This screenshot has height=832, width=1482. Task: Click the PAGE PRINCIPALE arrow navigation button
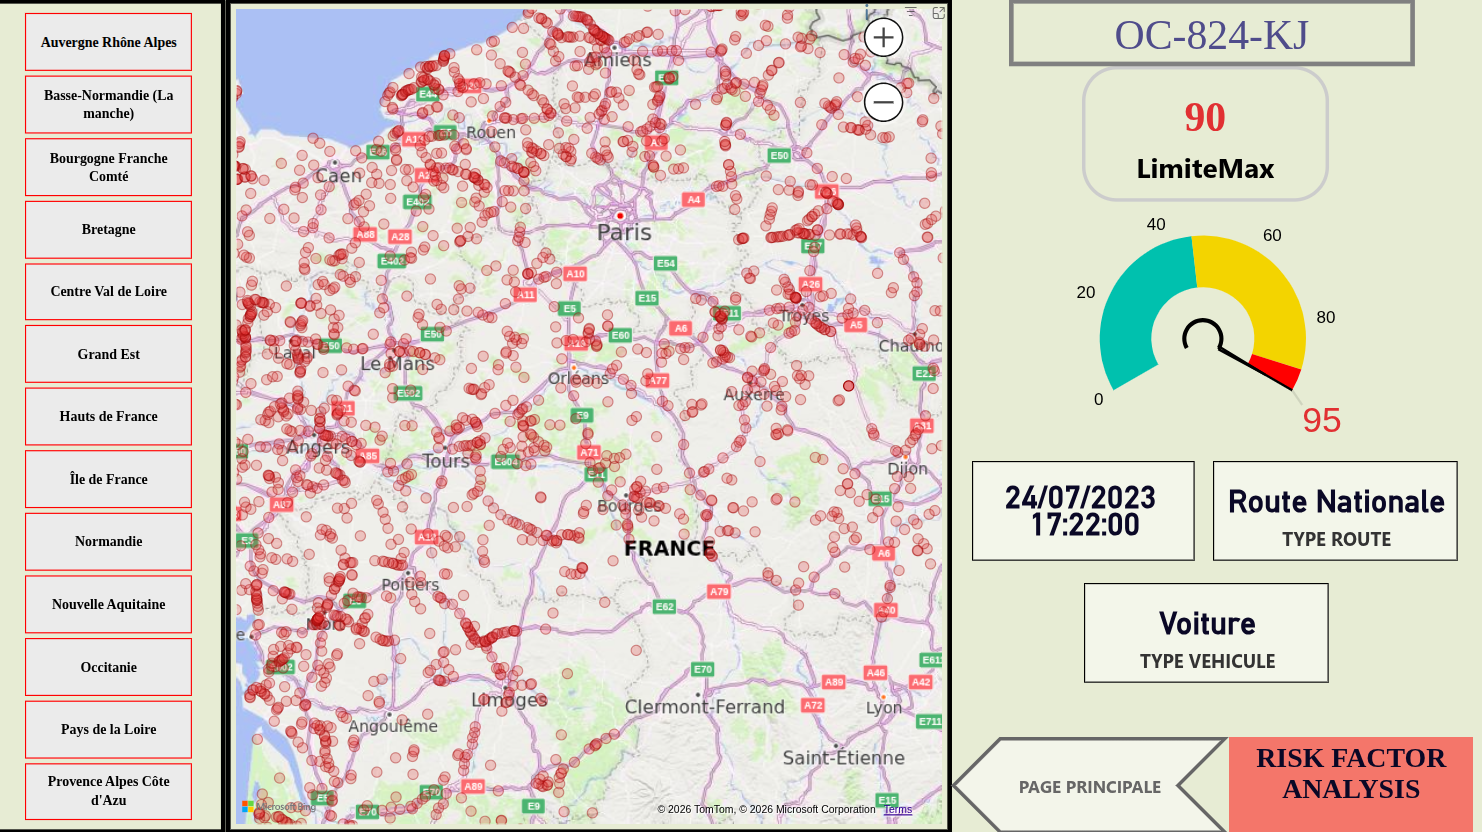tap(1089, 787)
